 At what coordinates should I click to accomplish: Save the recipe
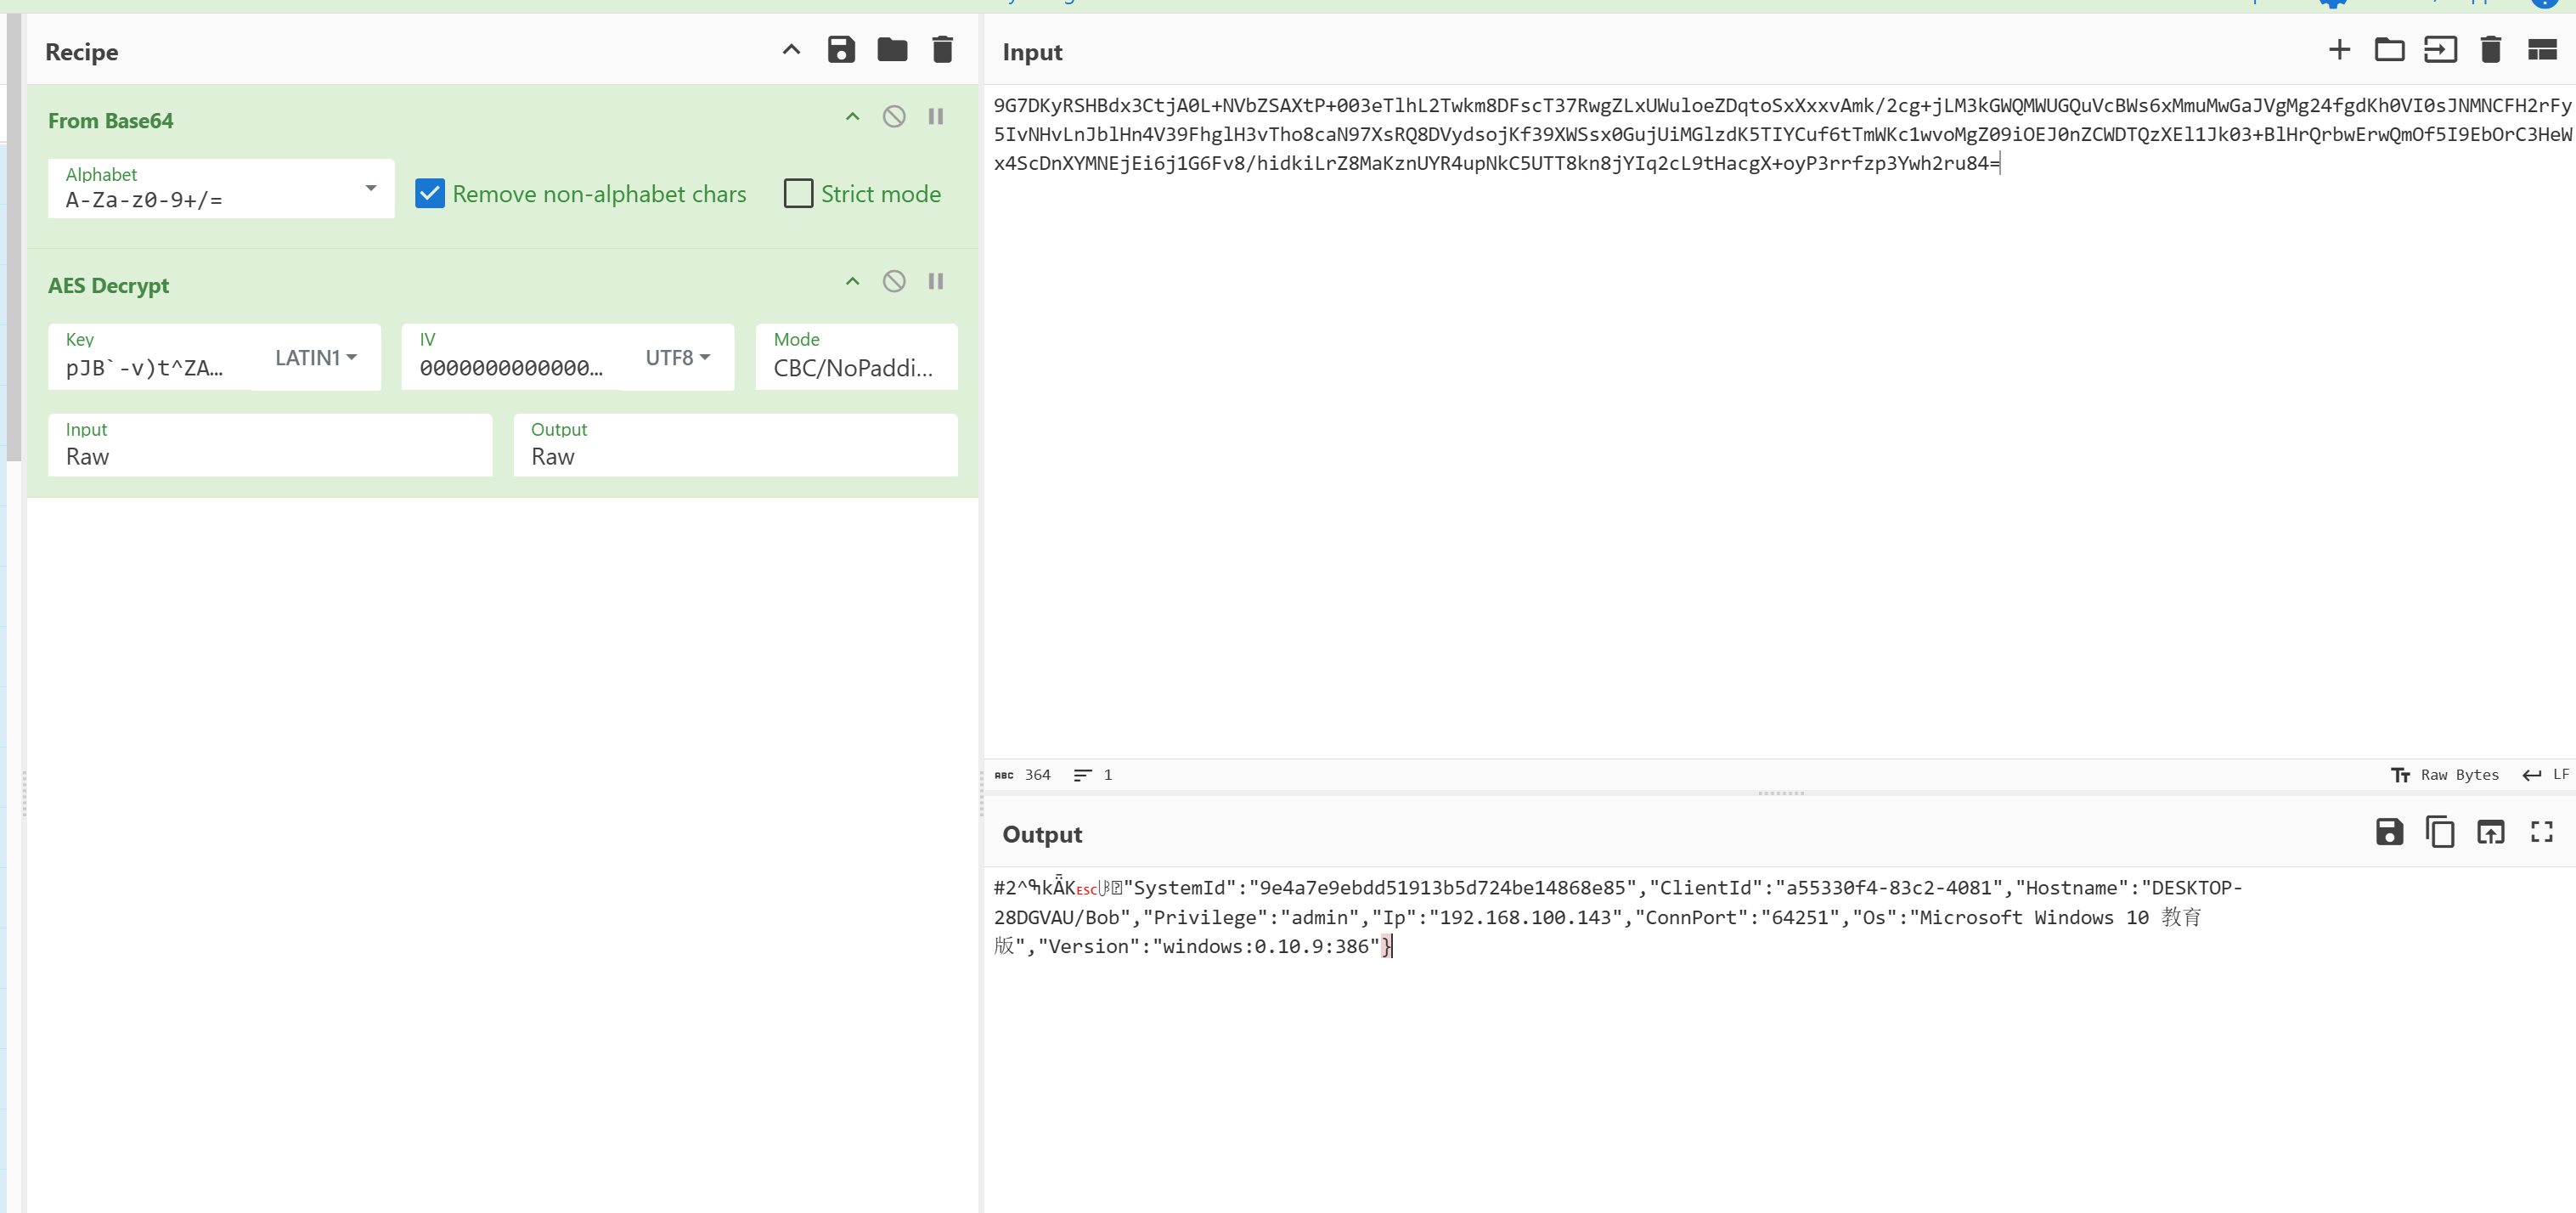click(841, 50)
